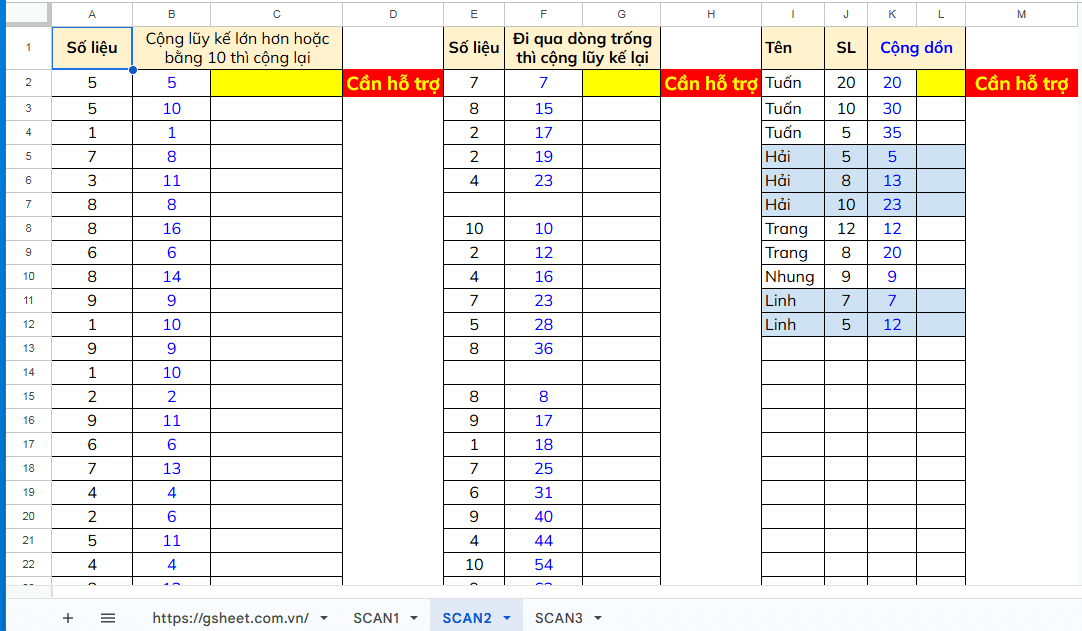Switch to the SCAN3 sheet tab
The height and width of the screenshot is (631, 1082).
click(x=558, y=618)
